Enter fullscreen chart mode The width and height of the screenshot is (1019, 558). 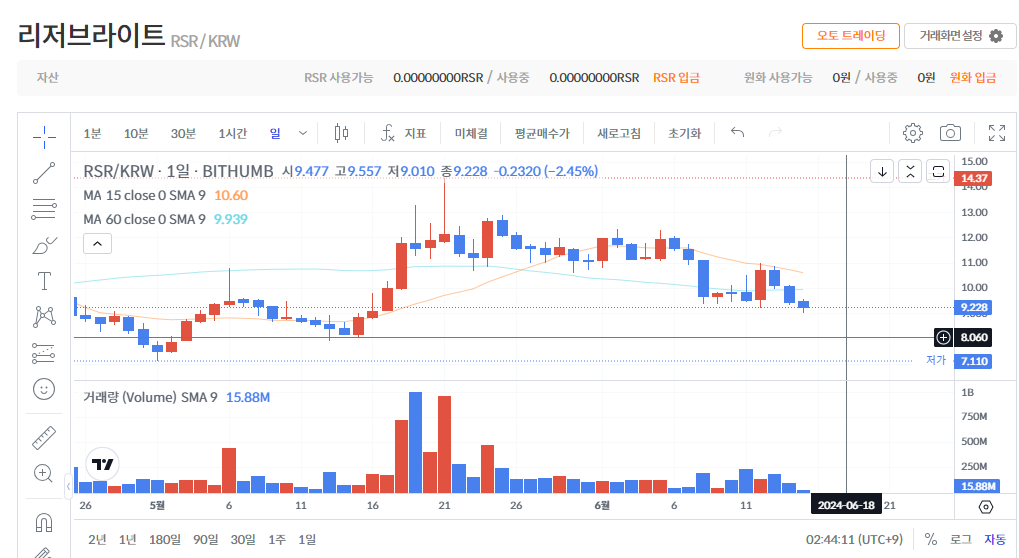pos(997,133)
